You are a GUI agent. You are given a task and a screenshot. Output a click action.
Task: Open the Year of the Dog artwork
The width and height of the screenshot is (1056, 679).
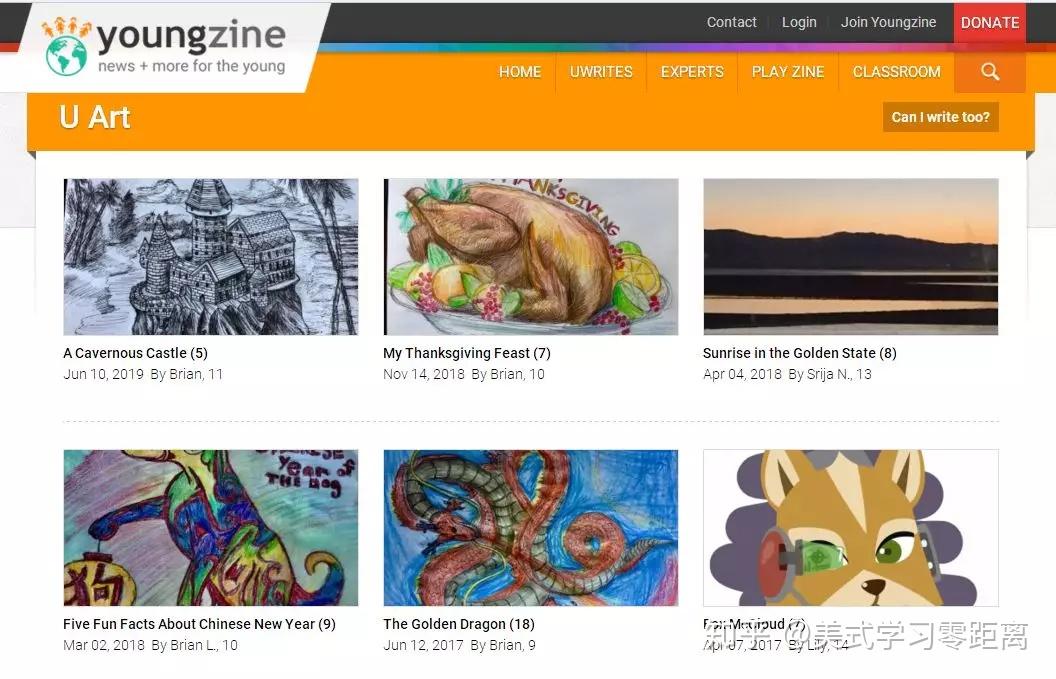(x=211, y=528)
